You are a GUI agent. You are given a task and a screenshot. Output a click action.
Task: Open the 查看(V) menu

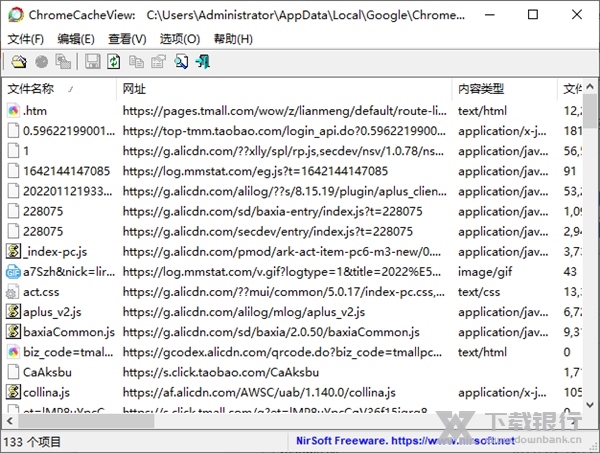[127, 39]
